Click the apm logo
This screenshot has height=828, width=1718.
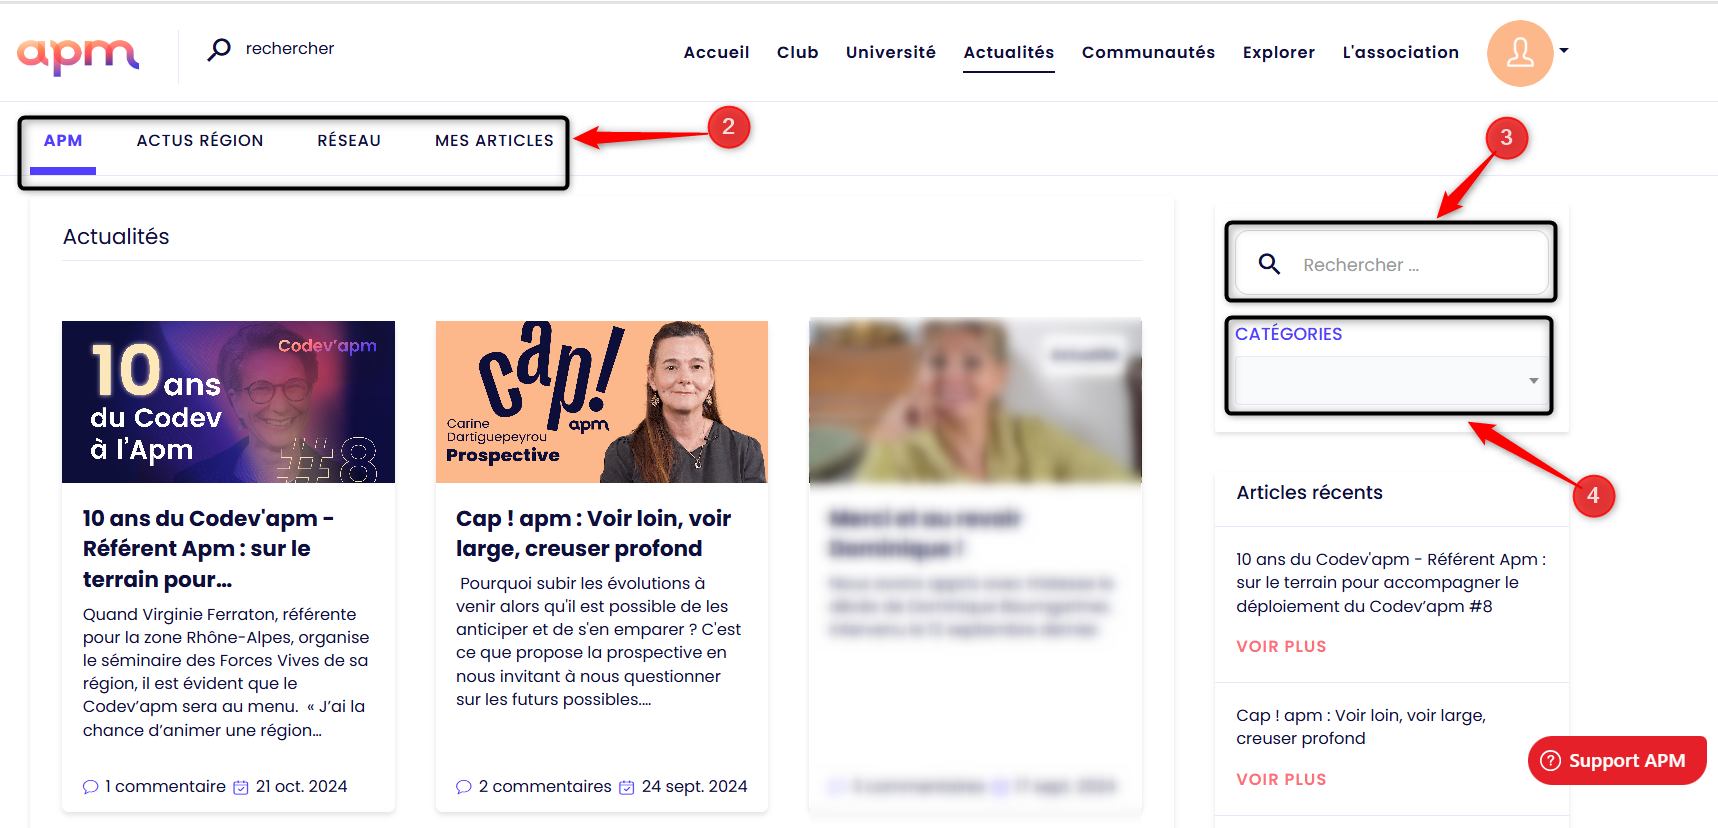[x=78, y=54]
